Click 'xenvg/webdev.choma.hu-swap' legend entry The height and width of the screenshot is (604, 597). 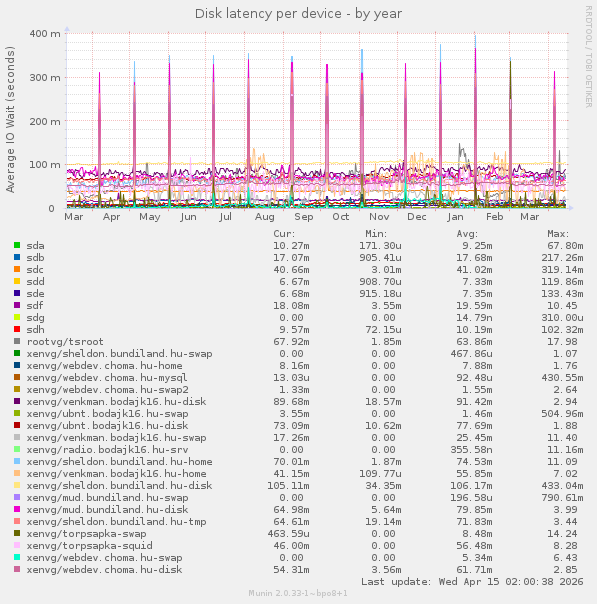click(104, 558)
